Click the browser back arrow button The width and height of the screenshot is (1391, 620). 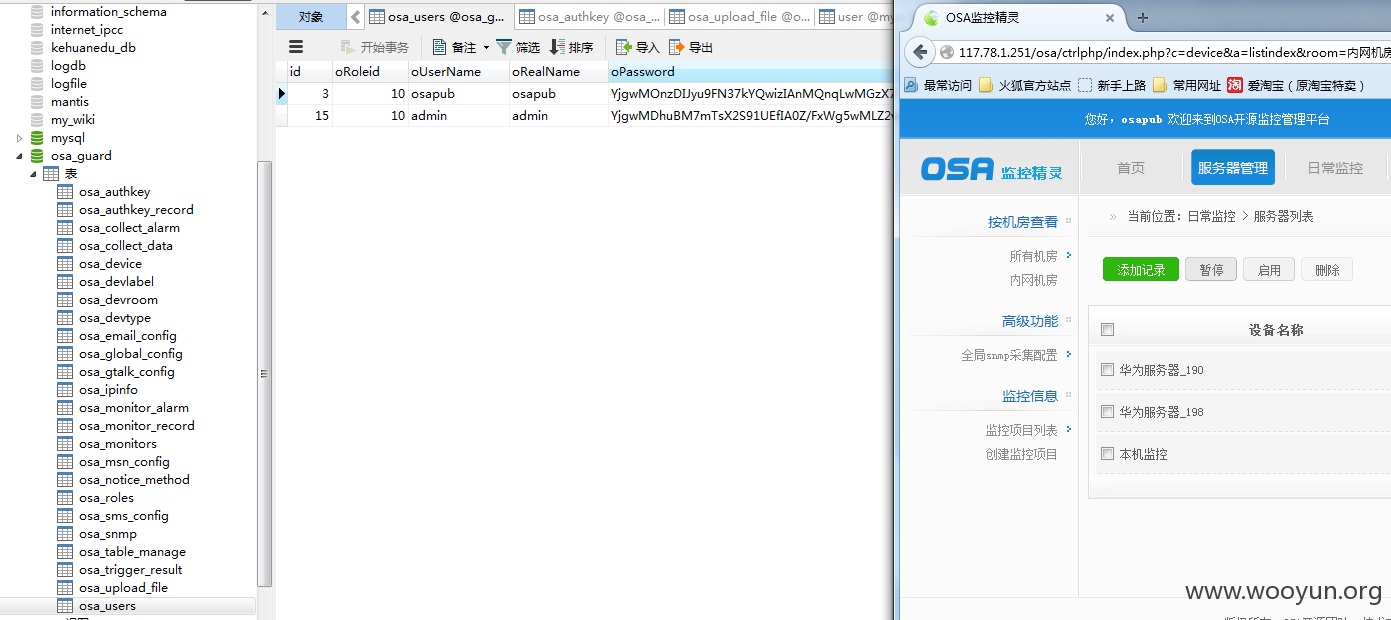(x=920, y=52)
